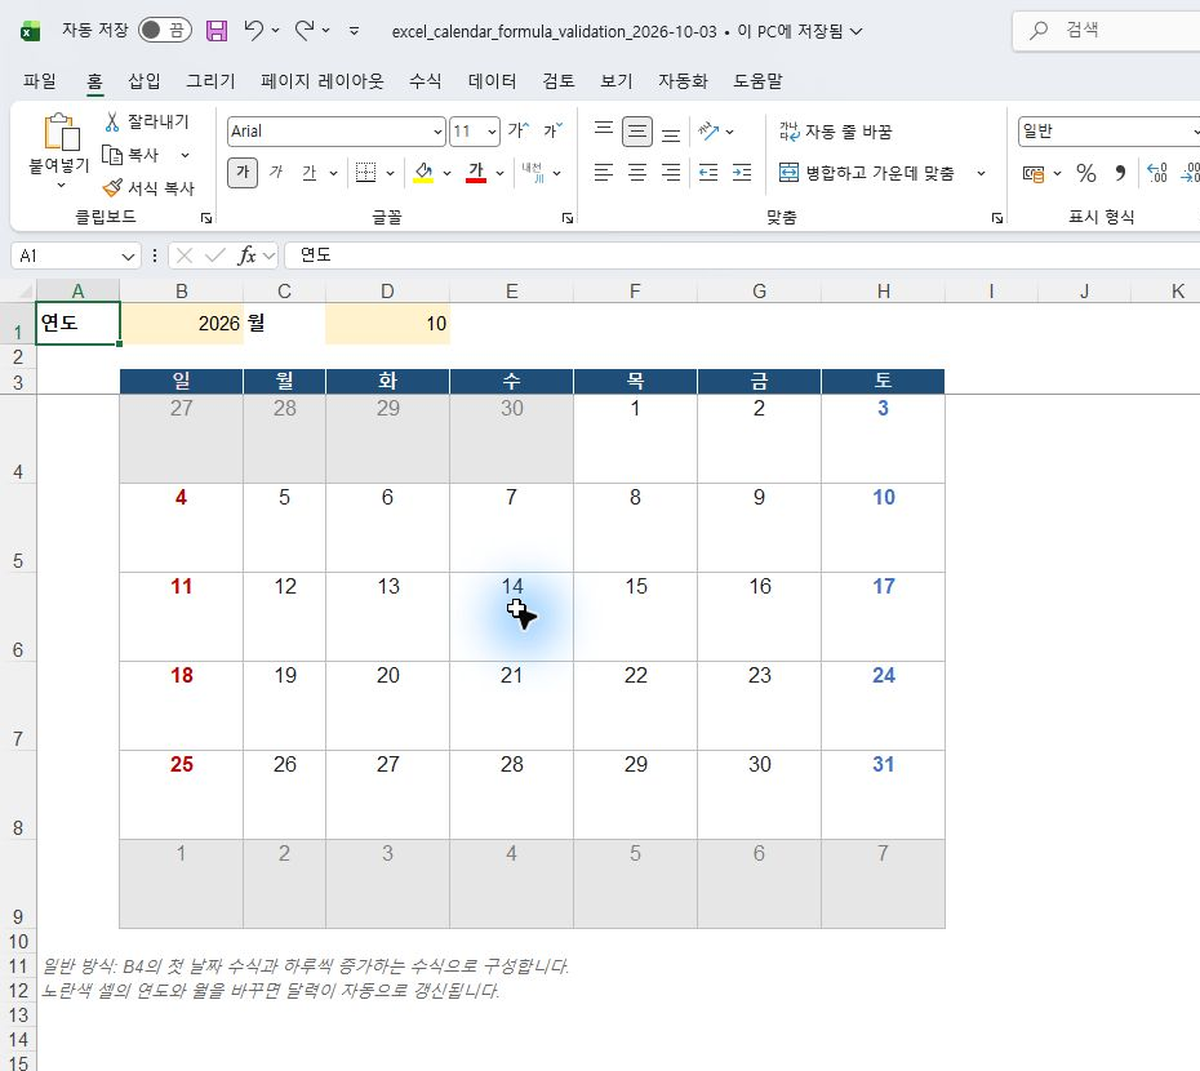Decrease font size with smaller 가 icon

pos(553,131)
